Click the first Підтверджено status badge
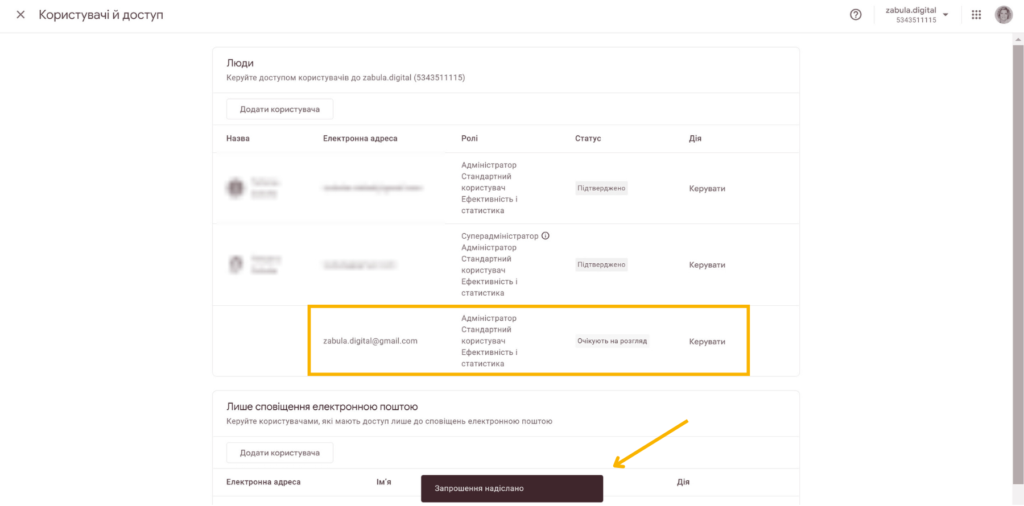Screen dimensions: 1024x506 click(601, 188)
